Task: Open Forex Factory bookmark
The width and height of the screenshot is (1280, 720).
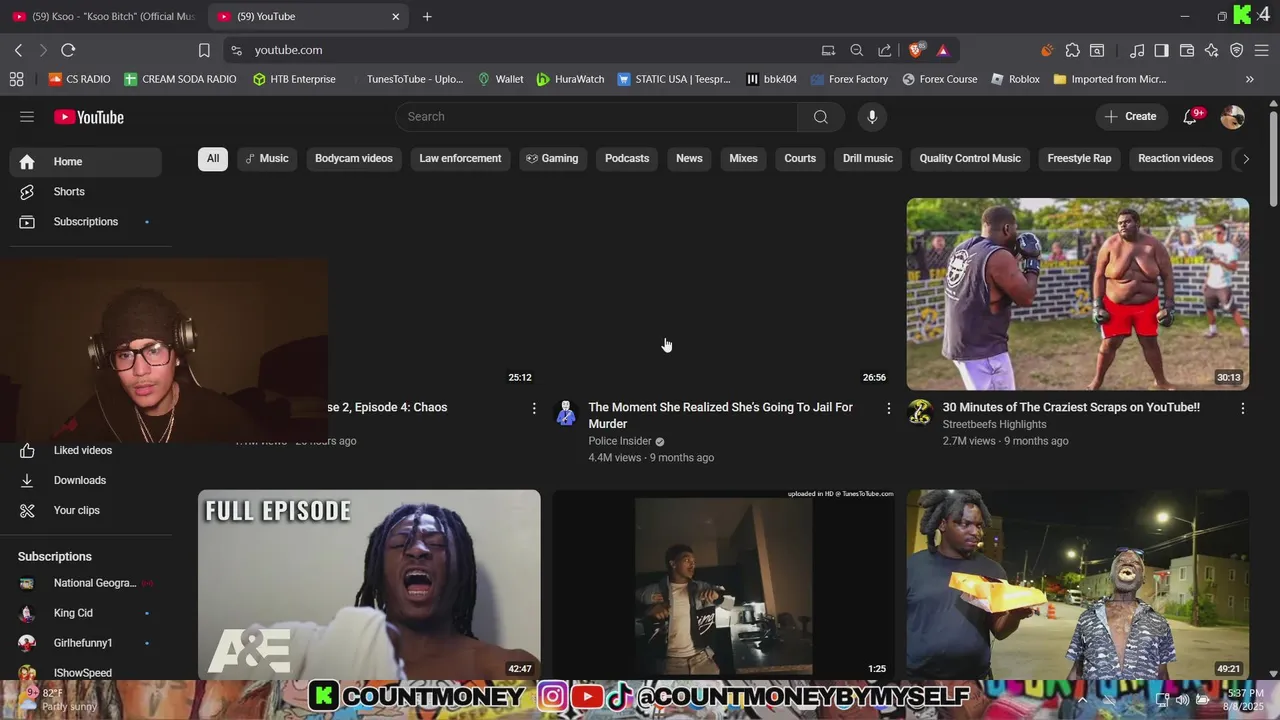Action: [x=849, y=79]
